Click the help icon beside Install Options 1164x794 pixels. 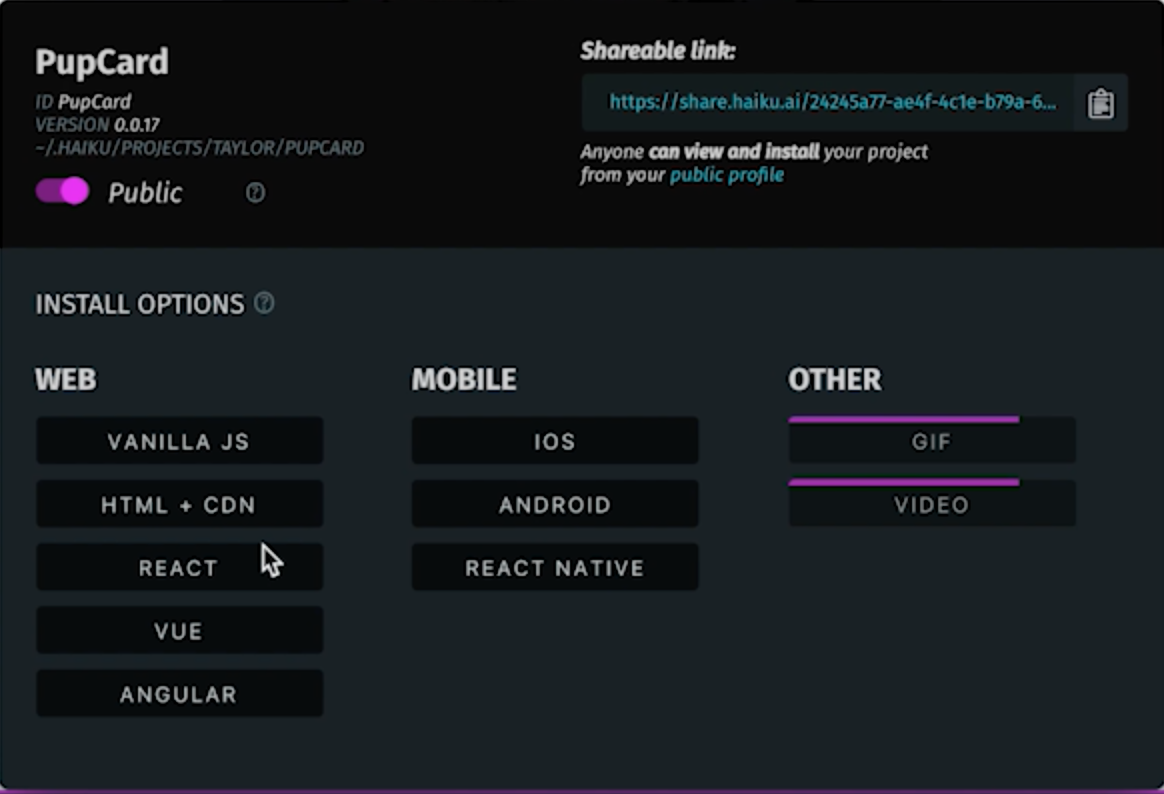pyautogui.click(x=264, y=303)
